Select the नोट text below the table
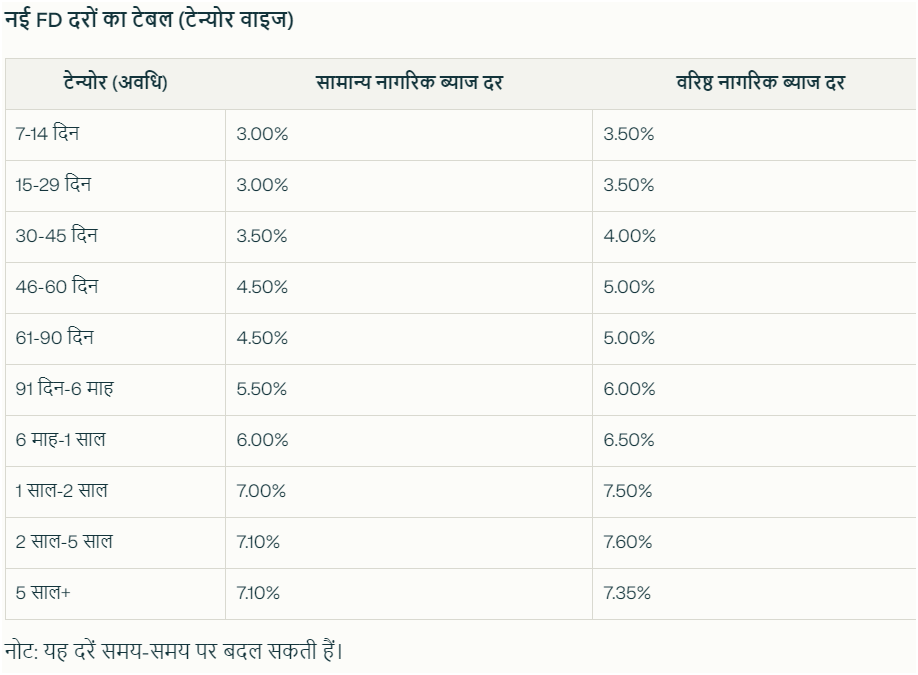This screenshot has height=675, width=918. click(174, 651)
